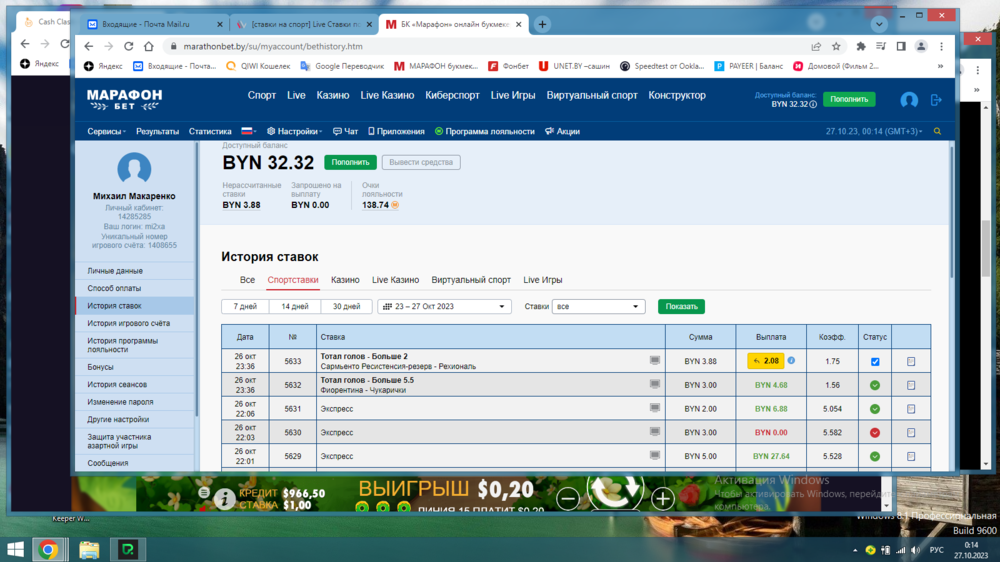Open Бонусы in the left sidebar
Viewport: 1000px width, 562px height.
click(100, 367)
